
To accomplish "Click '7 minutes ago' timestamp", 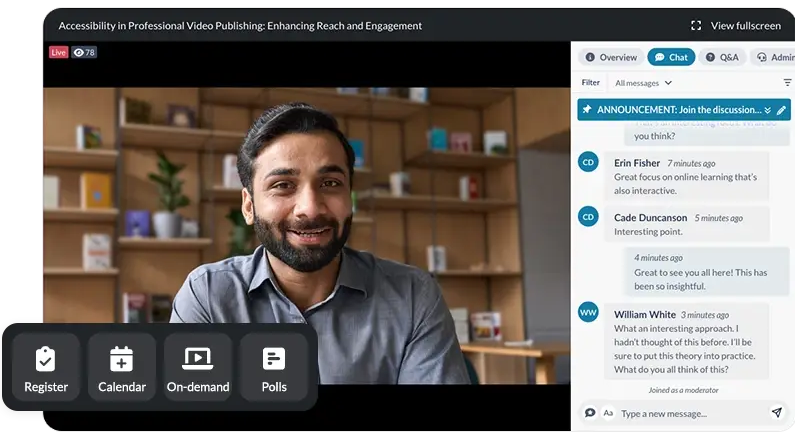I will [x=691, y=164].
